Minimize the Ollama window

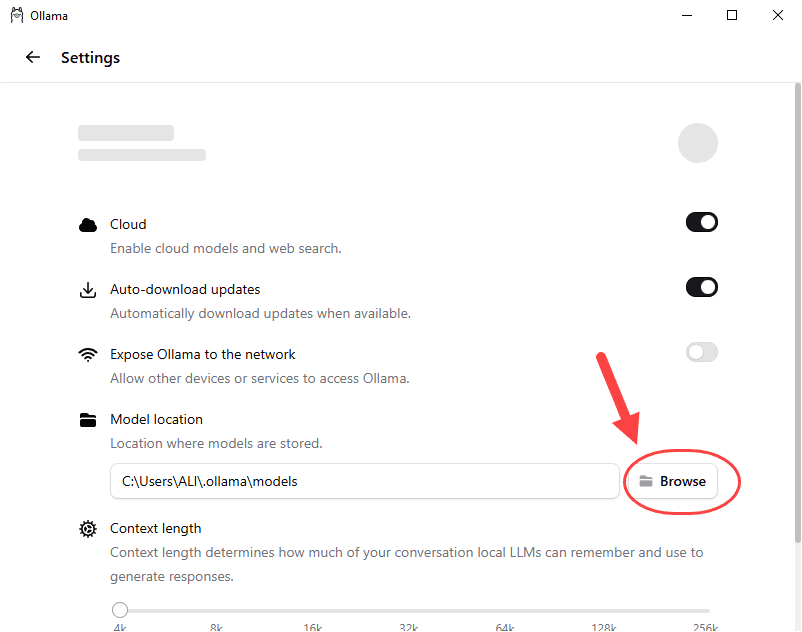point(687,15)
